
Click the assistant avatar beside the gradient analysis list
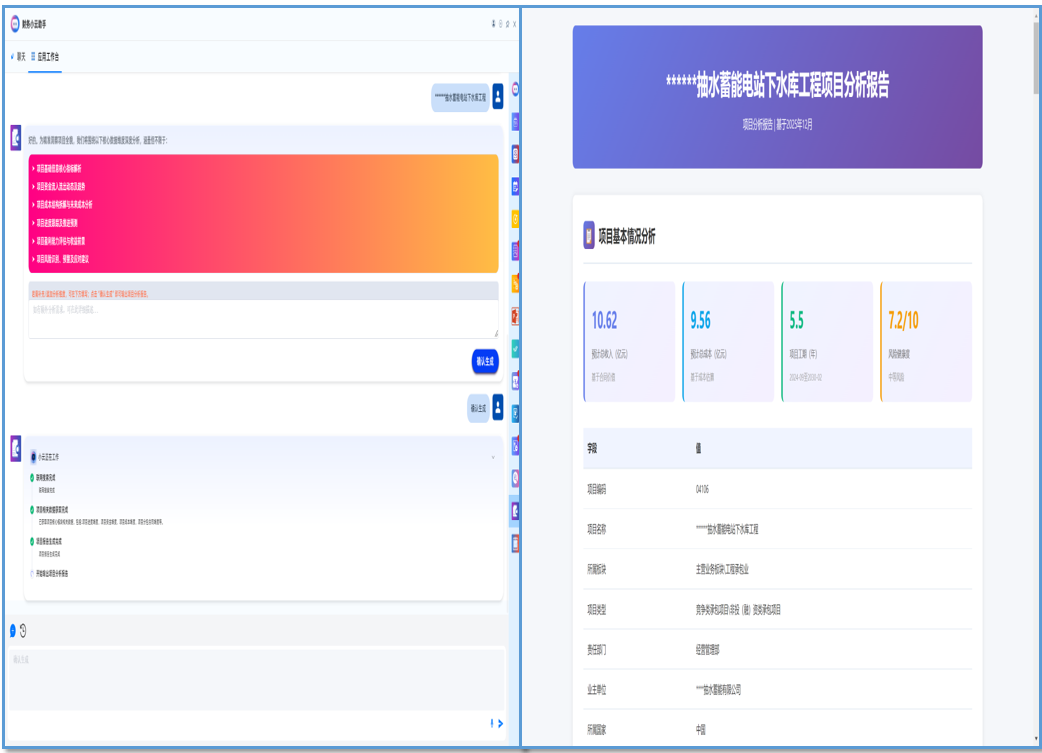15,138
